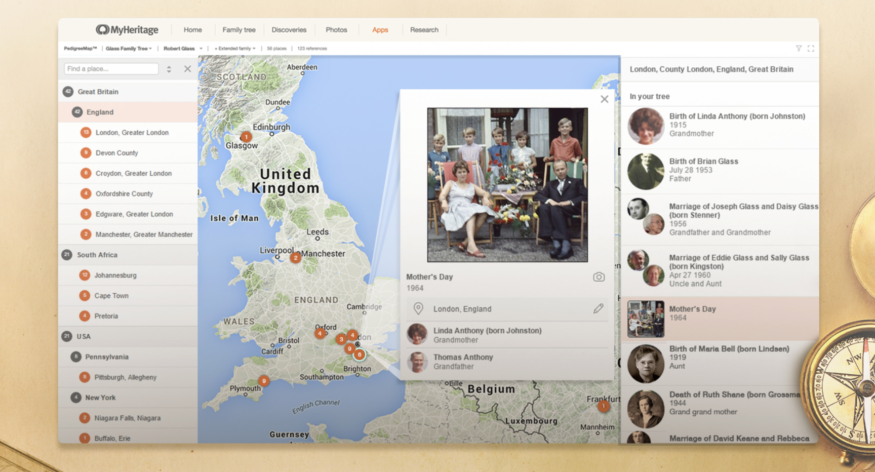The width and height of the screenshot is (875, 472).
Task: Focus the Find a place field
Action: click(111, 69)
